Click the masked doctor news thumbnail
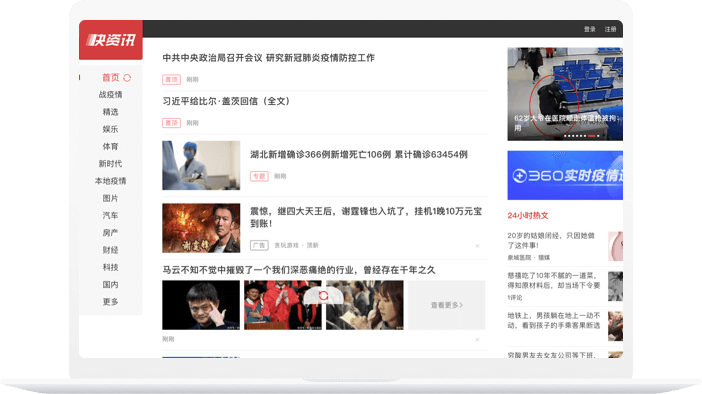The image size is (702, 394). 201,165
